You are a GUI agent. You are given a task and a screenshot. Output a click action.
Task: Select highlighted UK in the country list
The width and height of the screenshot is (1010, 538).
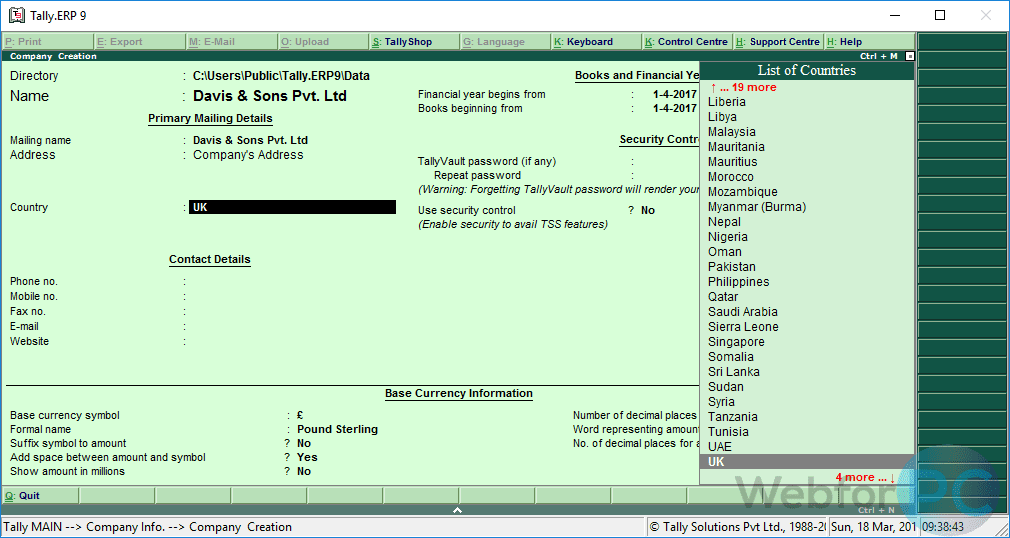[x=806, y=462]
